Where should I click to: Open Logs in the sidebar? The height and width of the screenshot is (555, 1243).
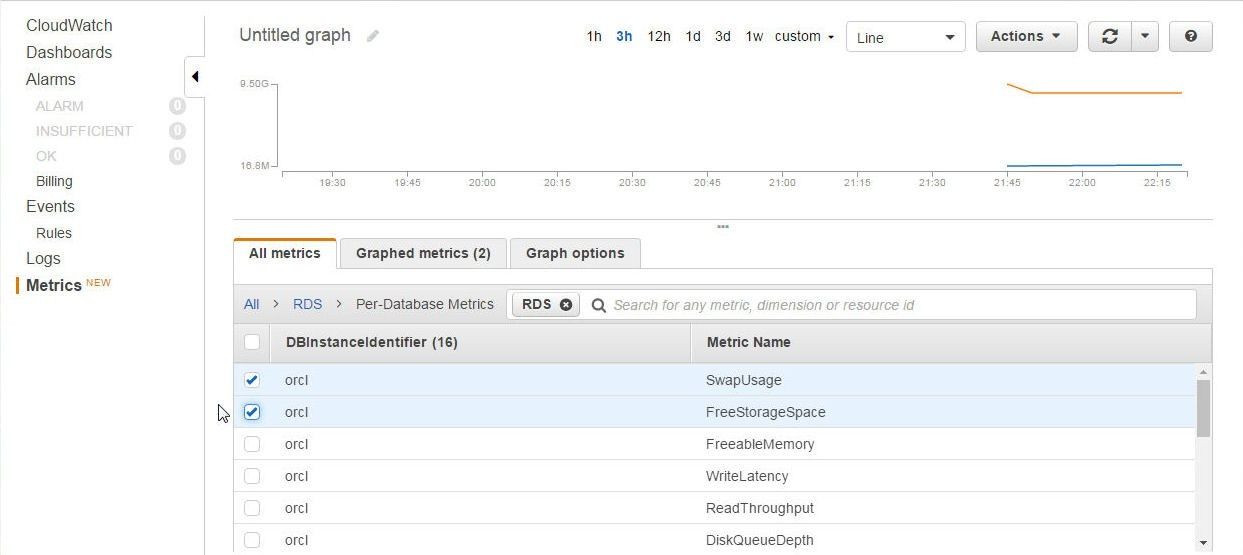point(43,258)
